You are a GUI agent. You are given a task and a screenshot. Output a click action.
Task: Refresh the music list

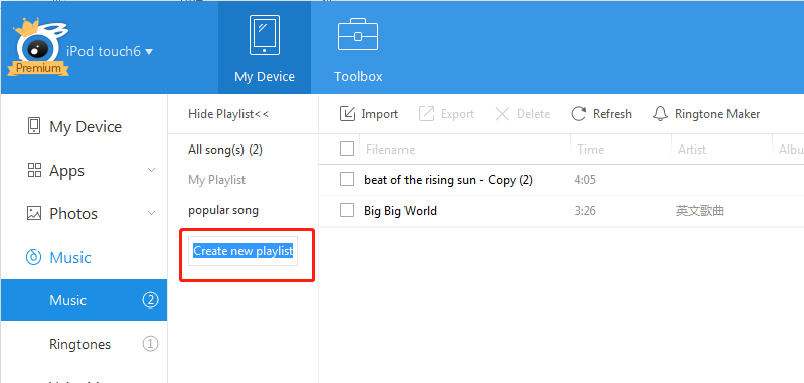(601, 114)
